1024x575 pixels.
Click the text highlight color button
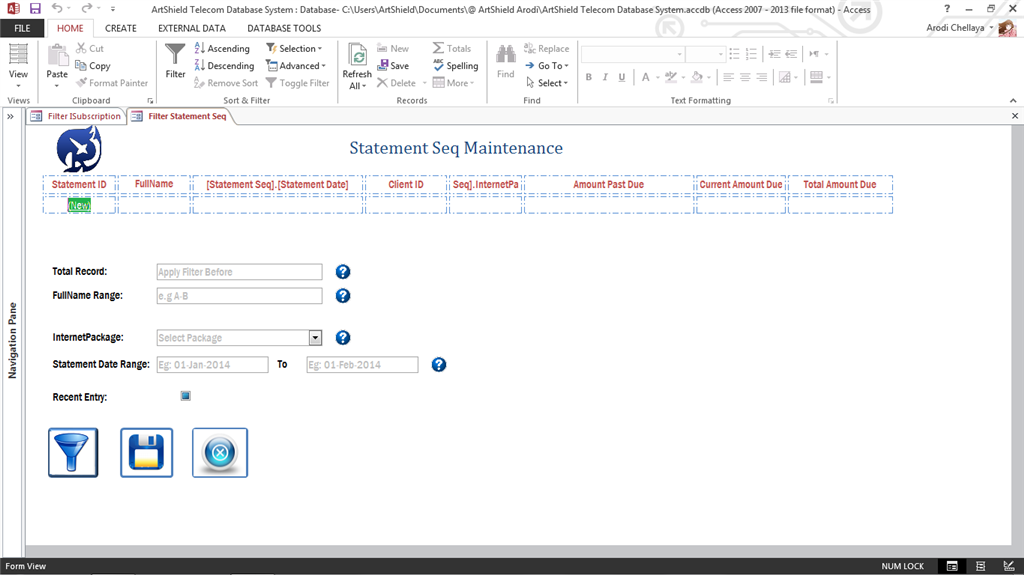click(671, 77)
